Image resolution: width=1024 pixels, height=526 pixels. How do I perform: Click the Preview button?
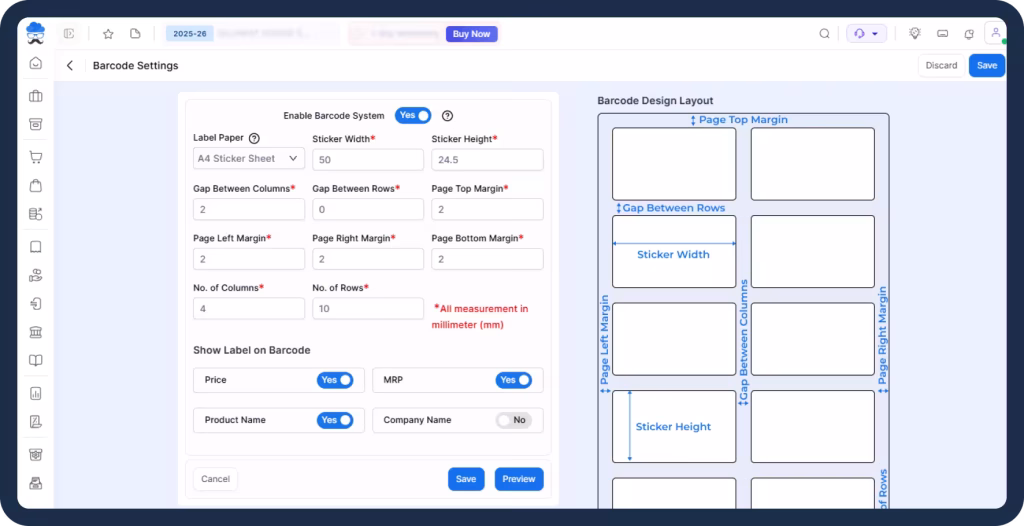(519, 479)
